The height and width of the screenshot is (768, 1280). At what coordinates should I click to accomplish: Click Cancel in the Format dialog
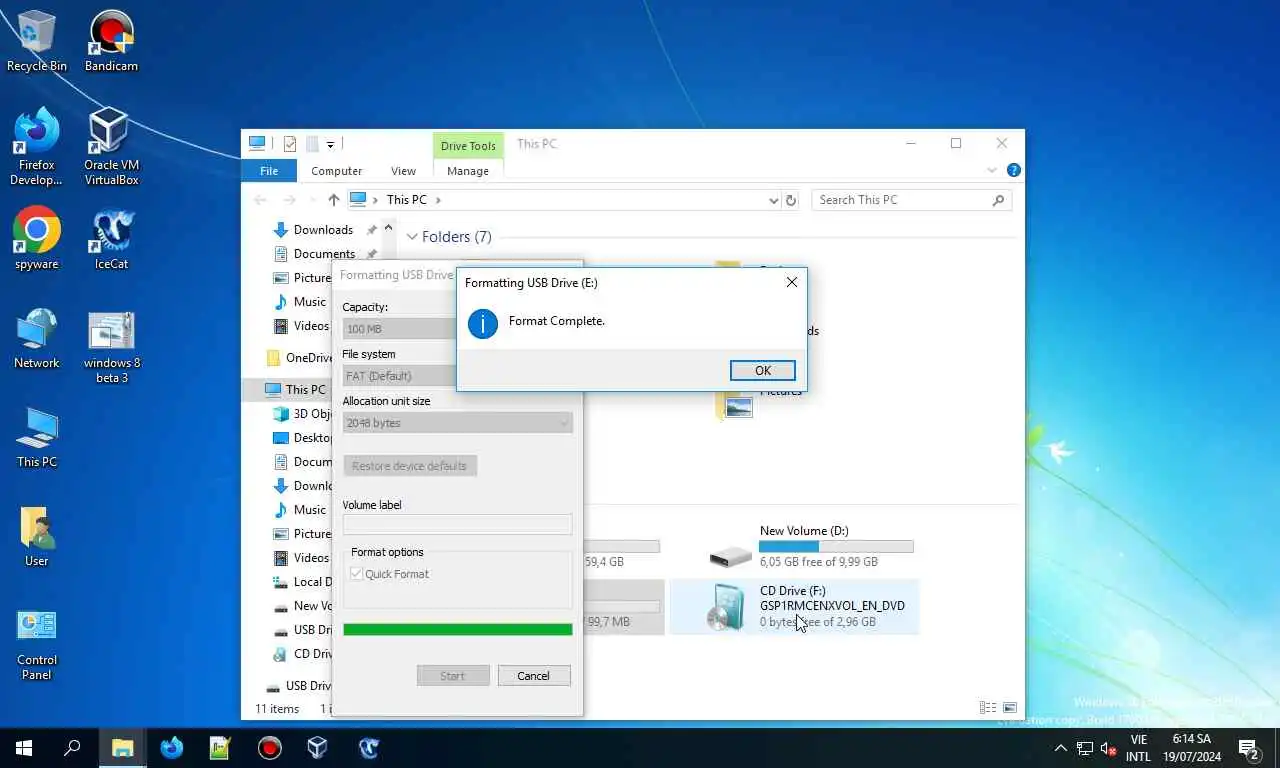click(533, 676)
